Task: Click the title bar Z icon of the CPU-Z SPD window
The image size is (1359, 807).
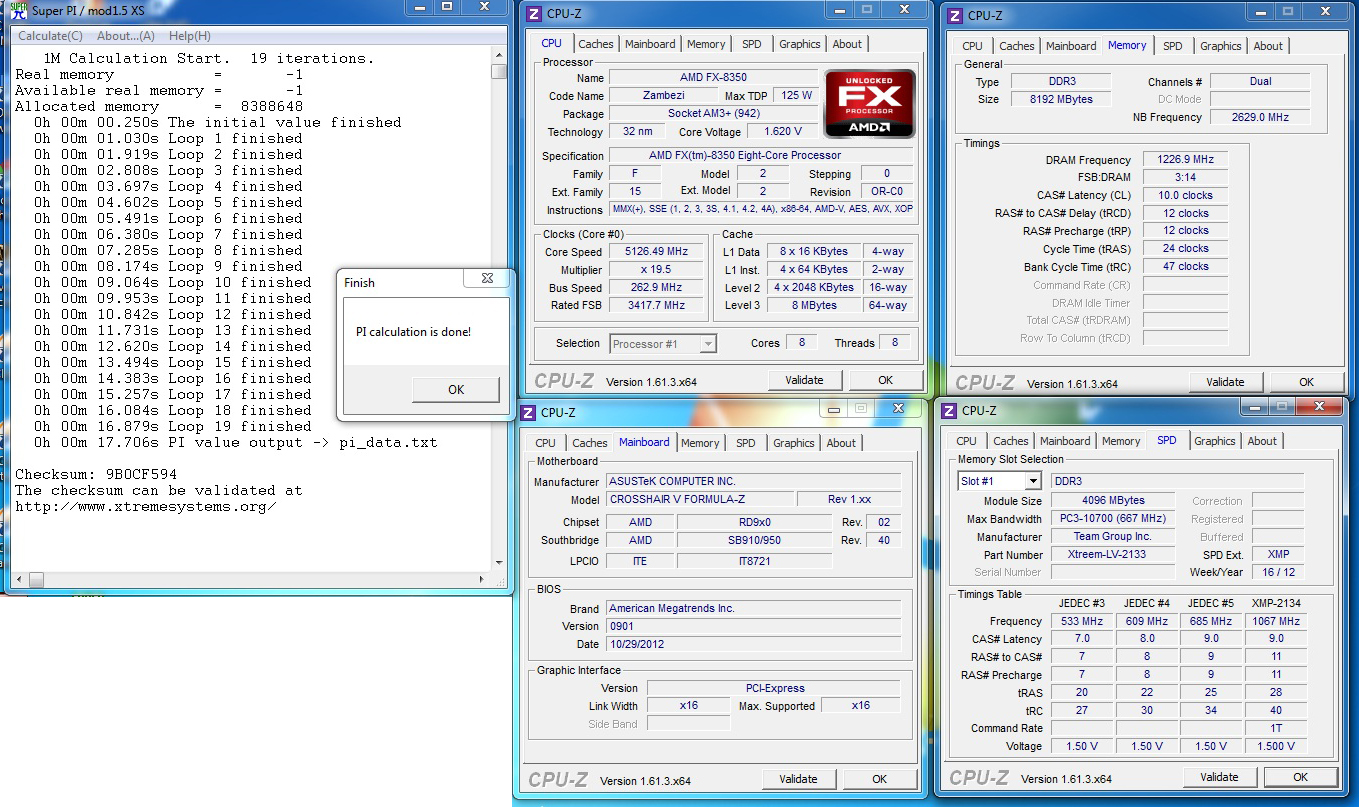Action: [949, 411]
